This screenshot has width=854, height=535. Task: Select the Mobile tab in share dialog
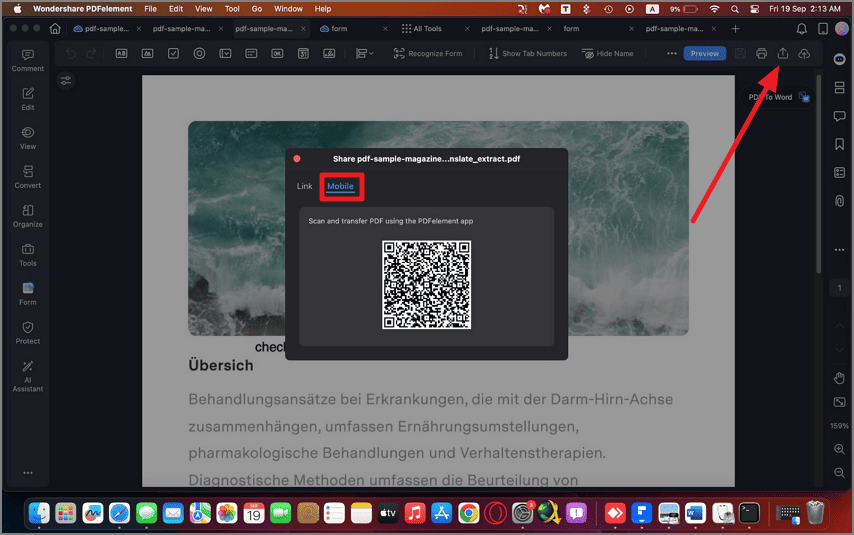[x=340, y=186]
